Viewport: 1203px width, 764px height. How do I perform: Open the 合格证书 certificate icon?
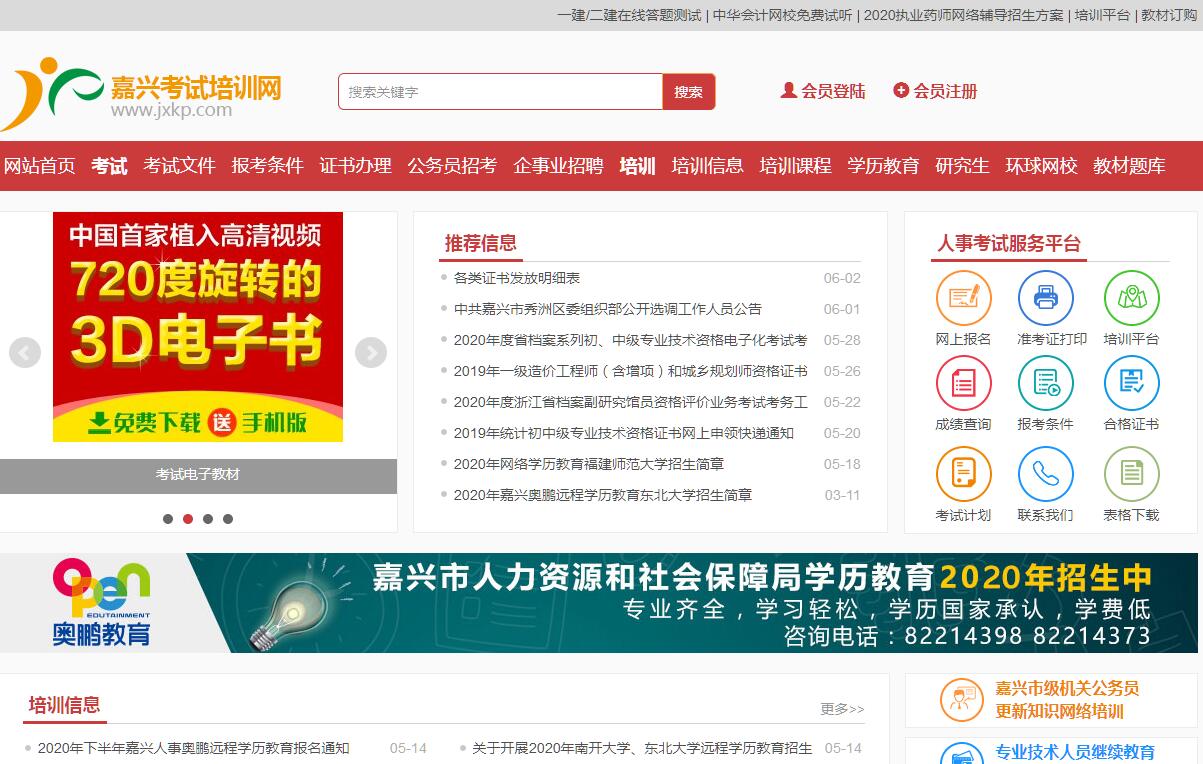[x=1131, y=384]
